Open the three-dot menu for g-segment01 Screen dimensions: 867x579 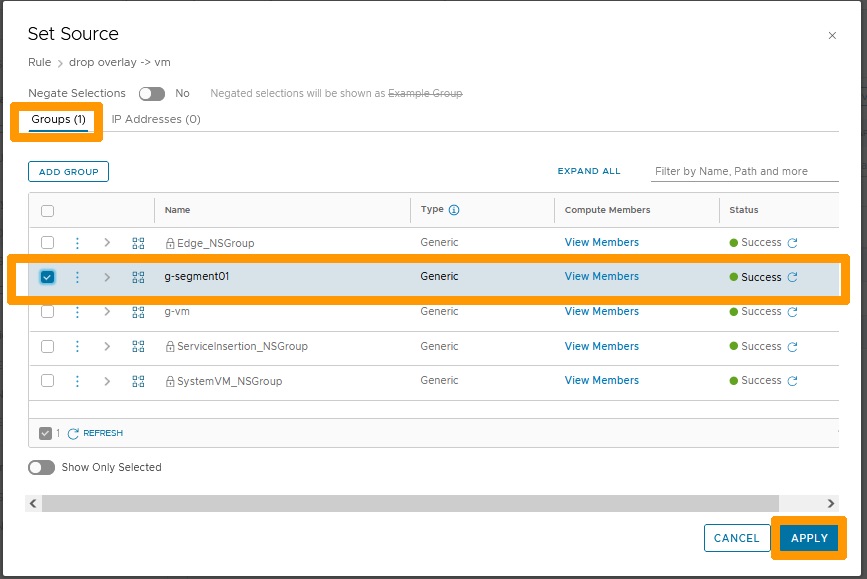coord(78,277)
